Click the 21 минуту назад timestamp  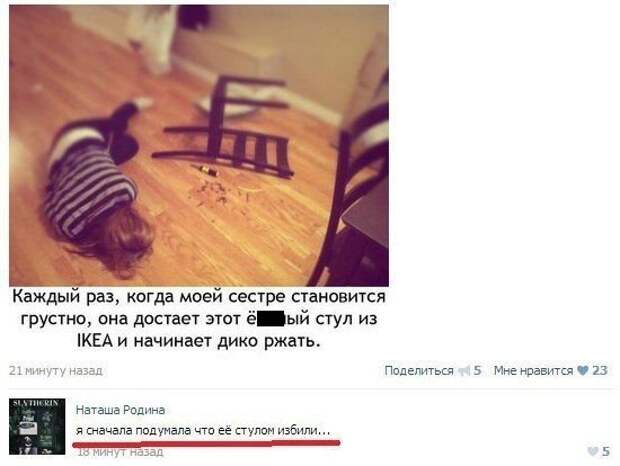[56, 371]
